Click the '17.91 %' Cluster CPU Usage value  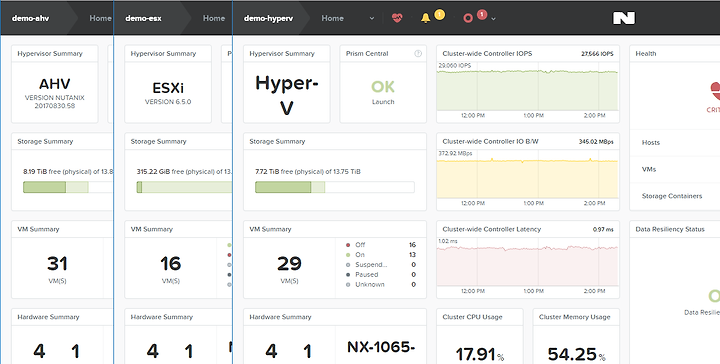pyautogui.click(x=480, y=355)
